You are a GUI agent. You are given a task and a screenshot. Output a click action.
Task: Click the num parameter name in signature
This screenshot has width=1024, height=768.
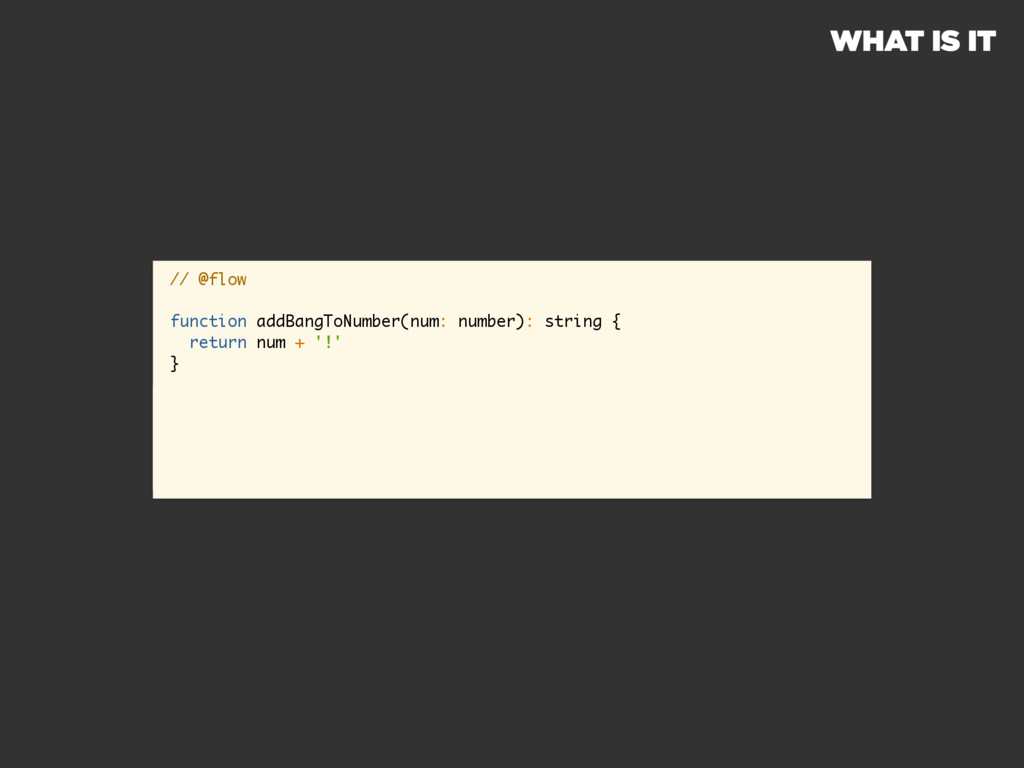point(424,322)
